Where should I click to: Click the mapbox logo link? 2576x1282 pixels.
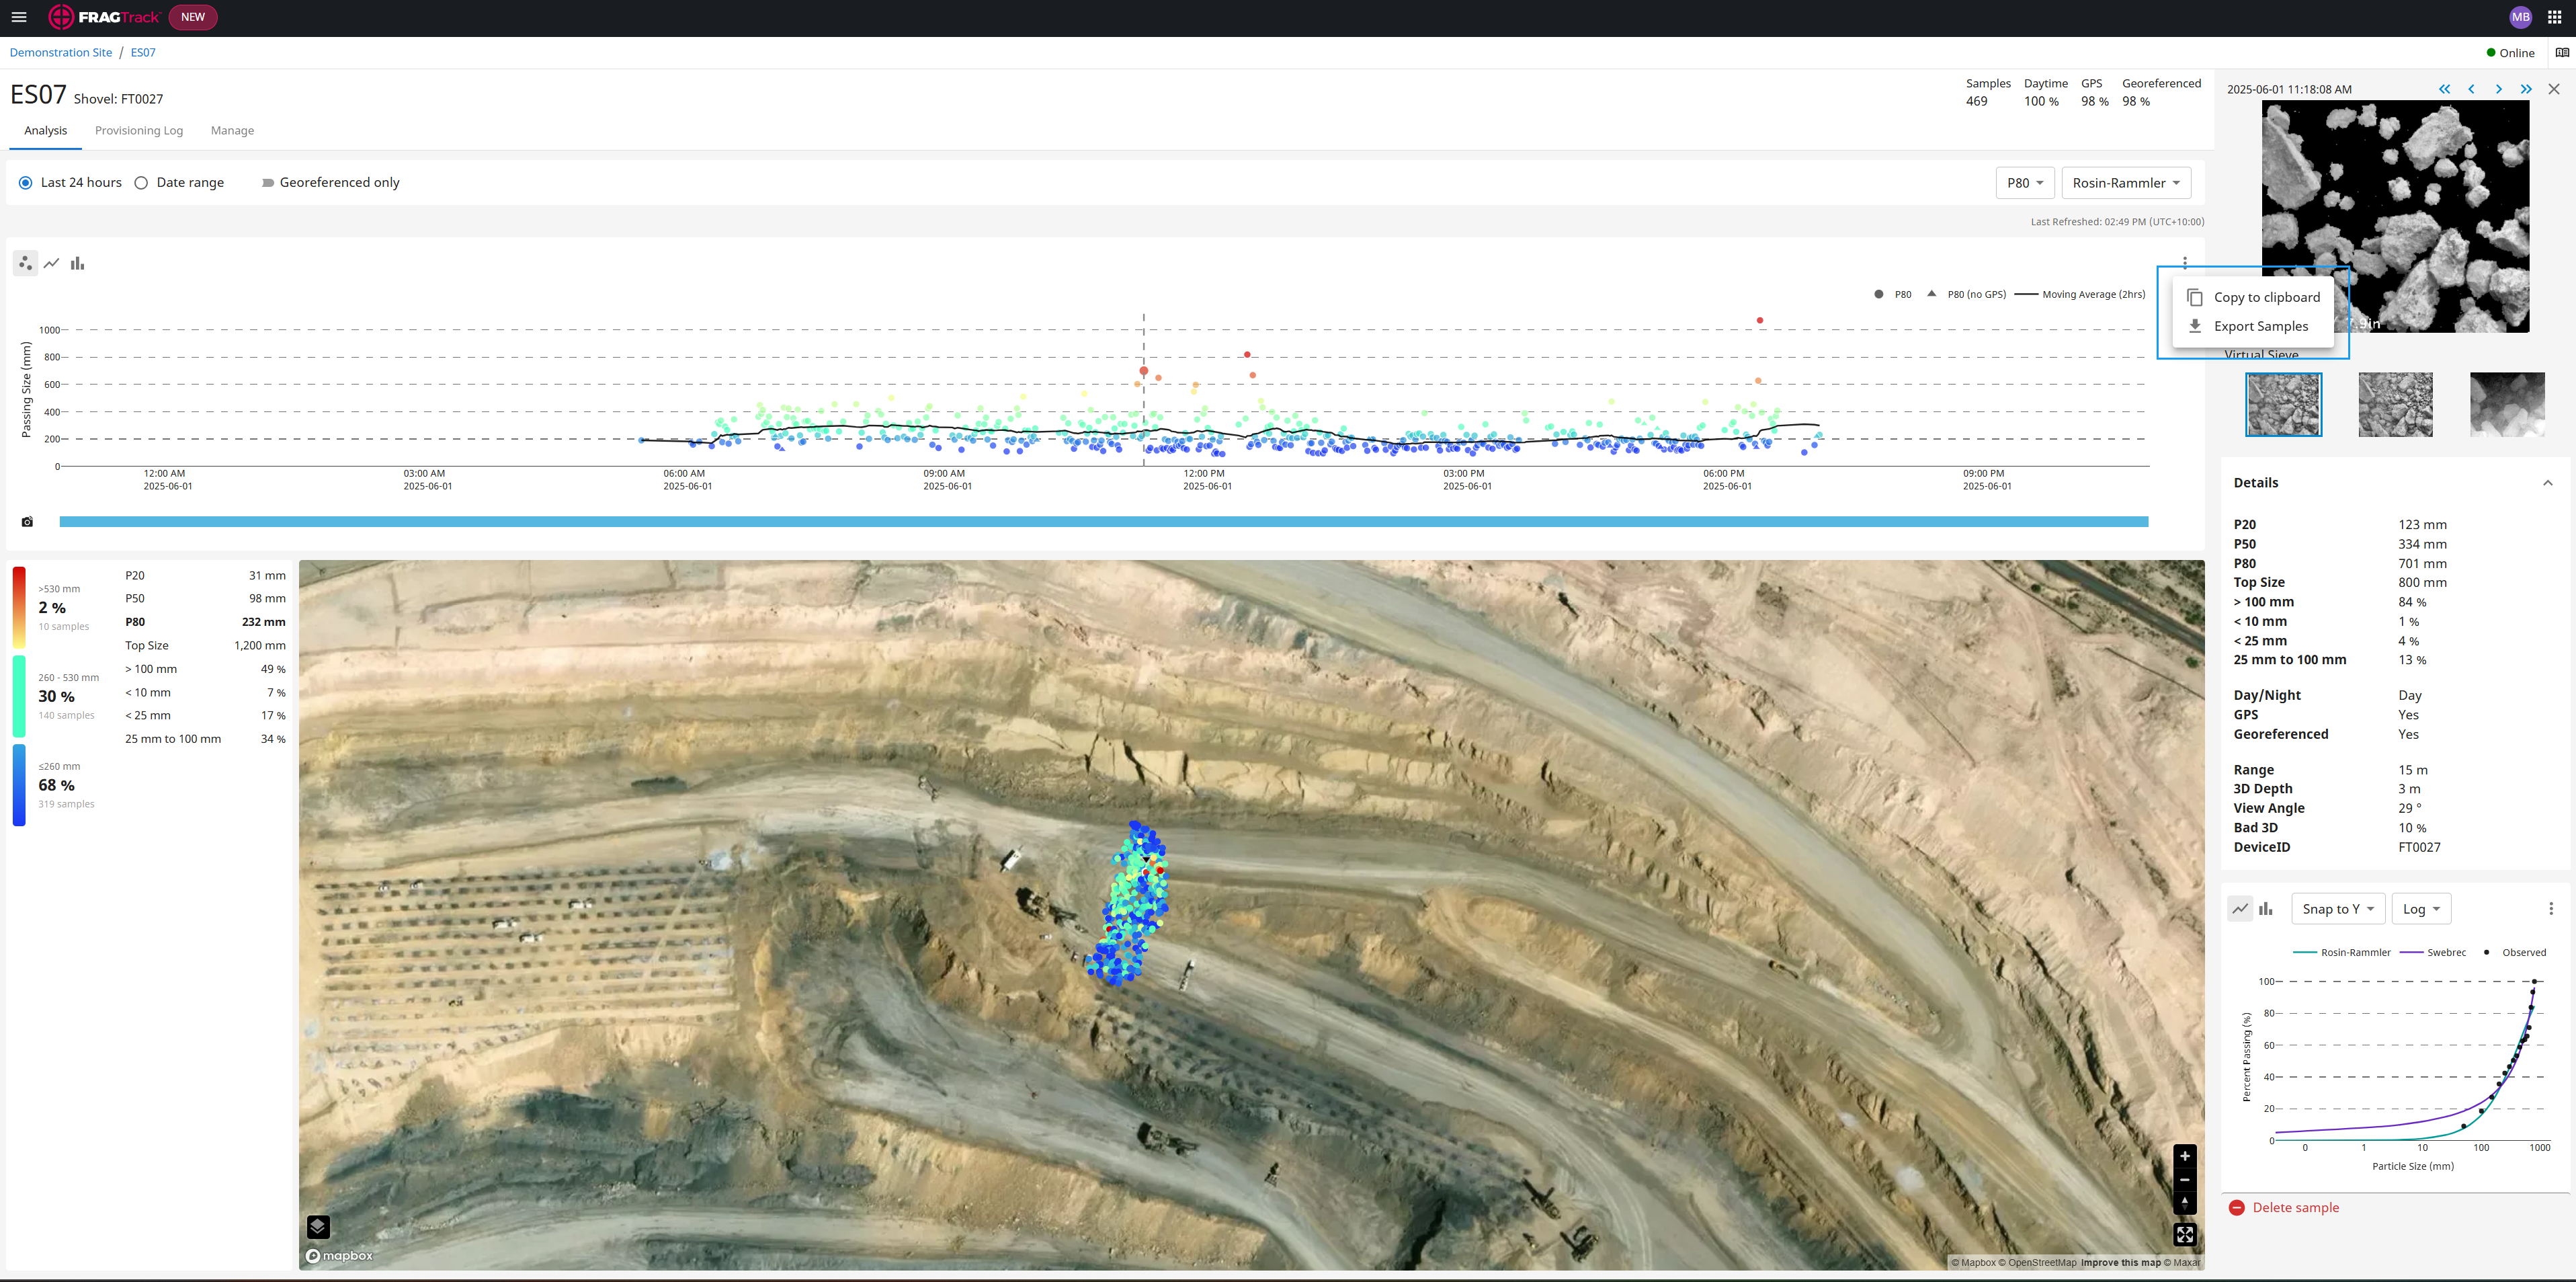(340, 1256)
